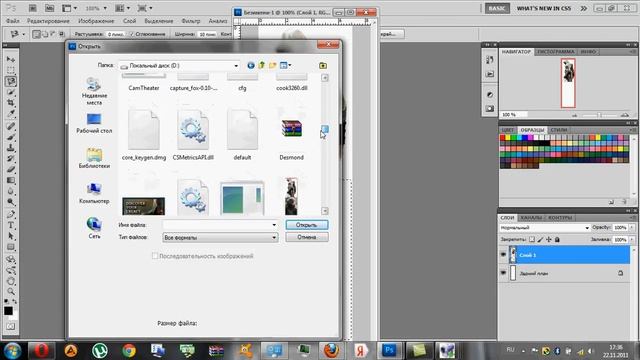Click the lock image pixels brush icon

[x=540, y=240]
